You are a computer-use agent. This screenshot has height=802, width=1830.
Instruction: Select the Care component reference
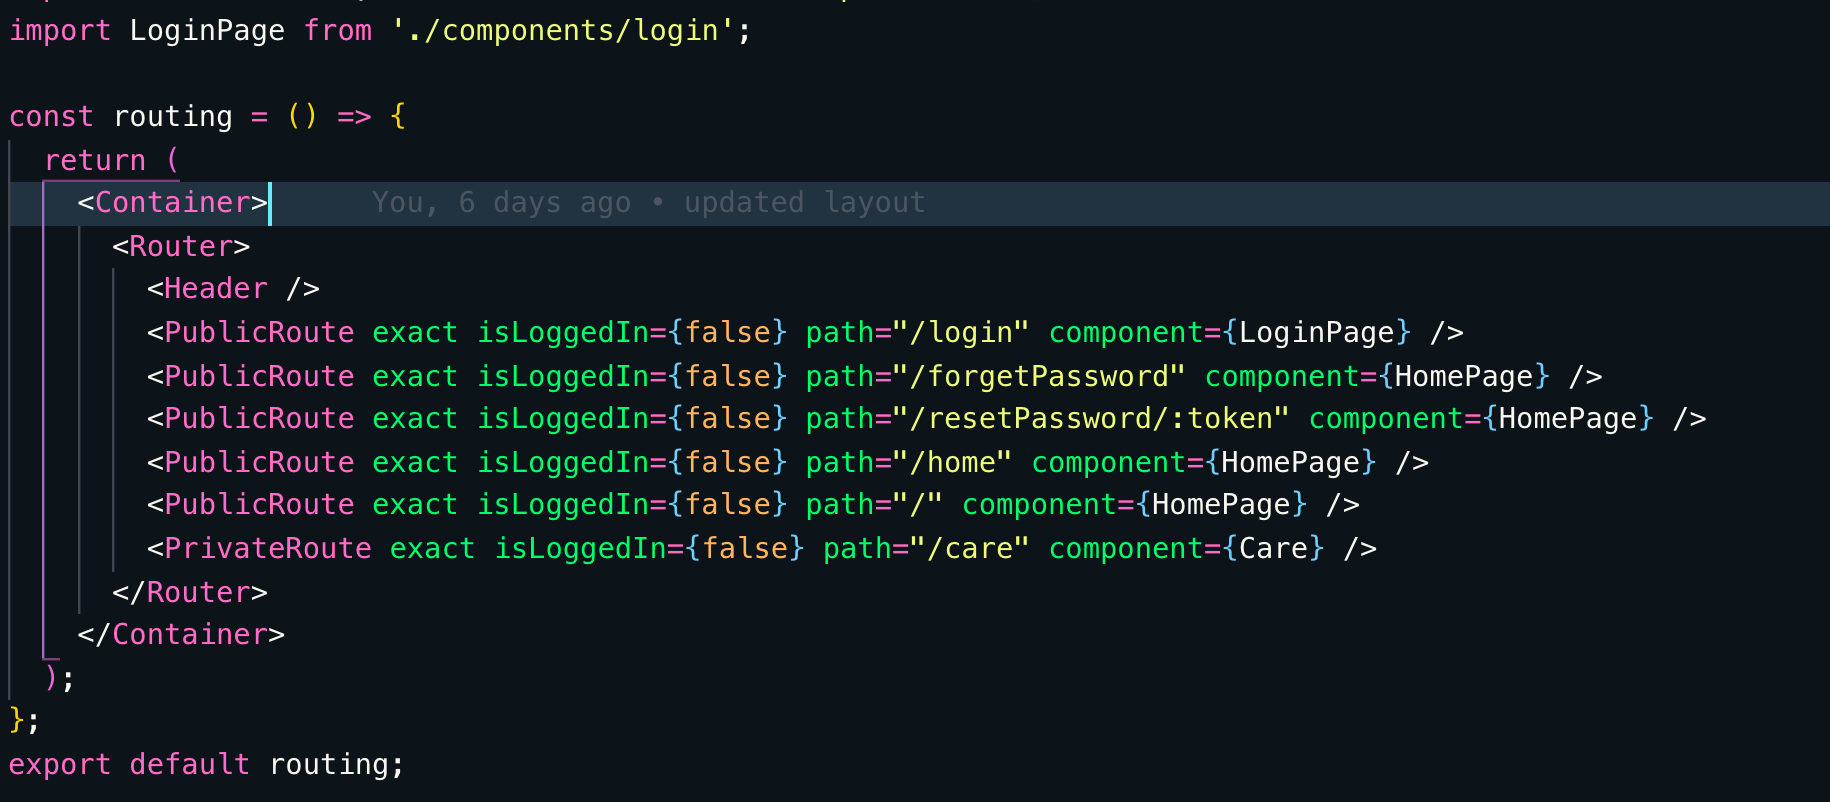pos(1273,548)
